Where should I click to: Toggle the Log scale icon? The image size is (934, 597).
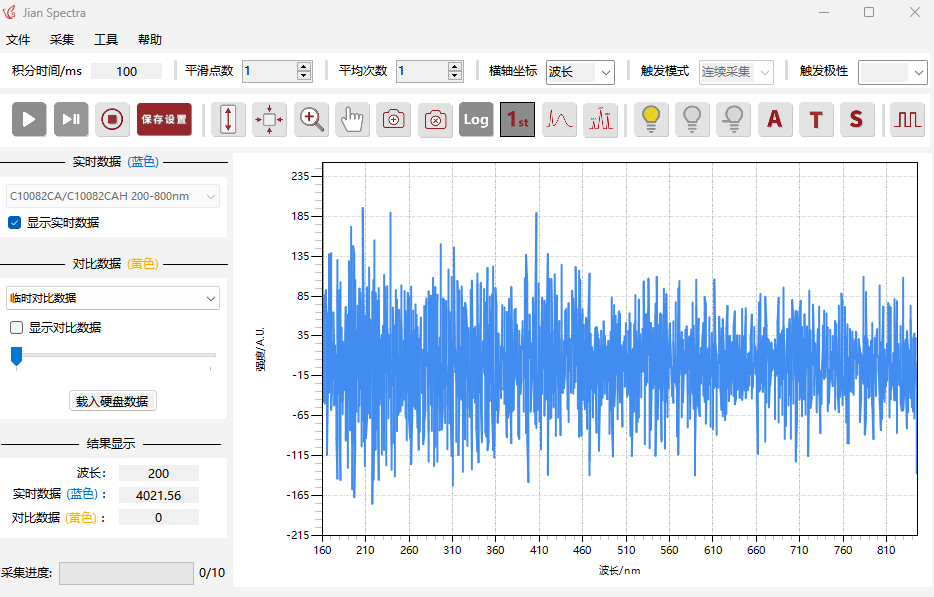pyautogui.click(x=476, y=119)
